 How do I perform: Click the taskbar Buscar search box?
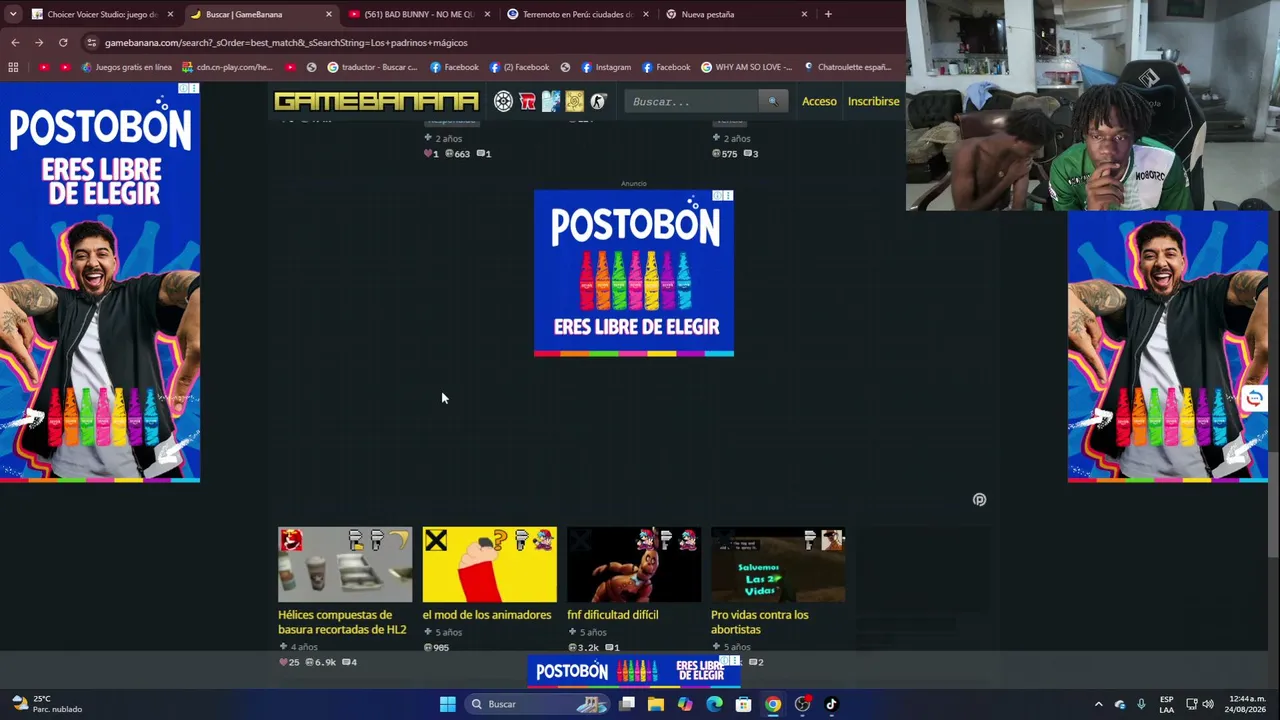coord(538,704)
